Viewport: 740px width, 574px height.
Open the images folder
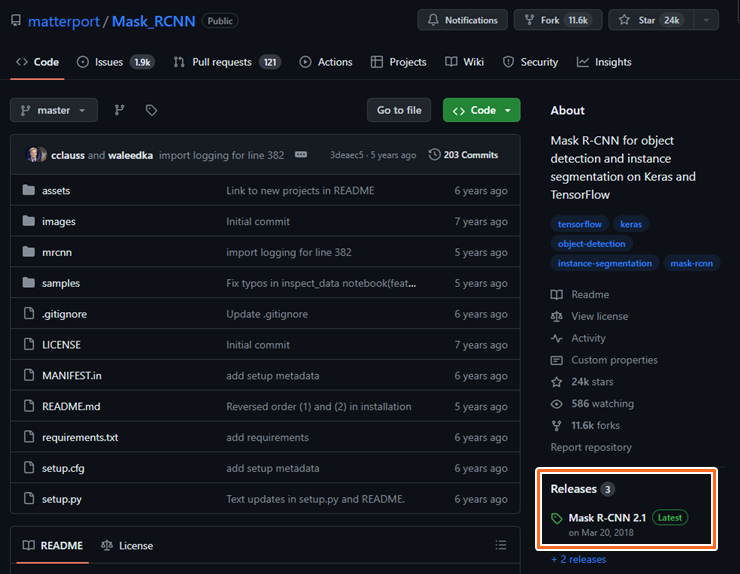pos(59,221)
